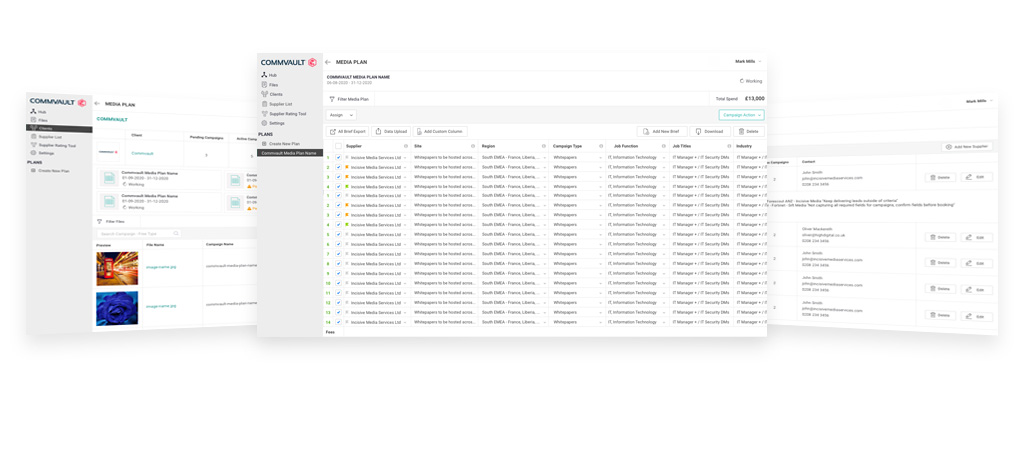The height and width of the screenshot is (450, 1024).
Task: Toggle the select-all checkbox in the table header
Action: coord(338,146)
